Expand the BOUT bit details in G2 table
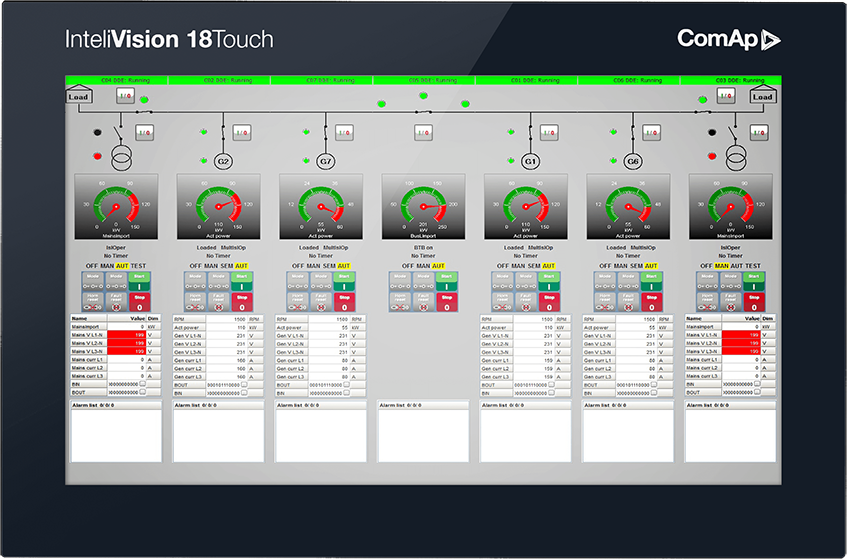This screenshot has width=847, height=559. 245,385
